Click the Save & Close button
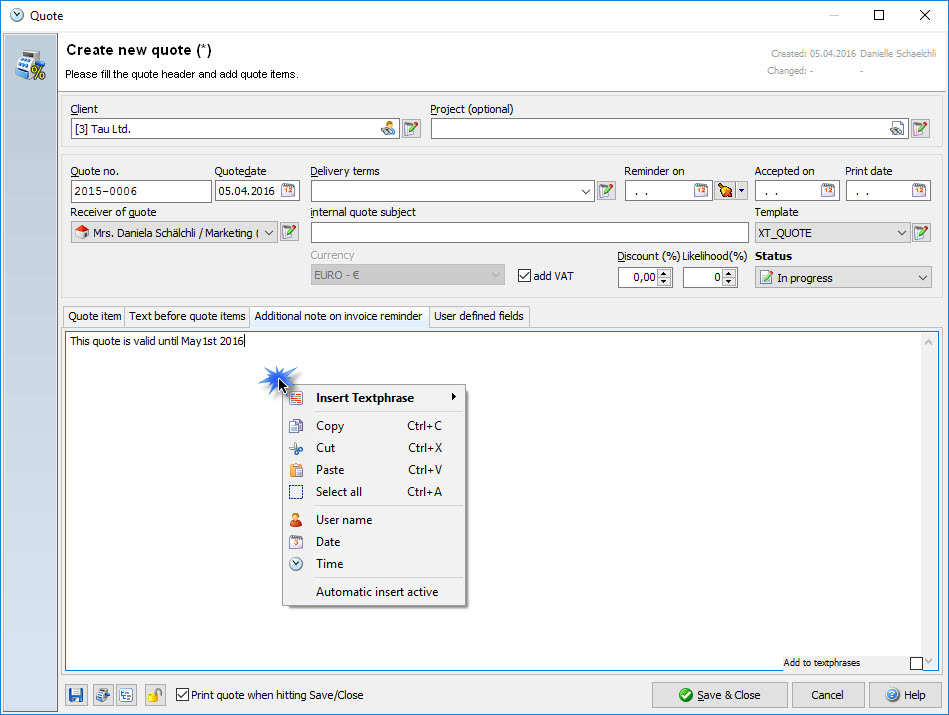949x715 pixels. click(x=717, y=695)
